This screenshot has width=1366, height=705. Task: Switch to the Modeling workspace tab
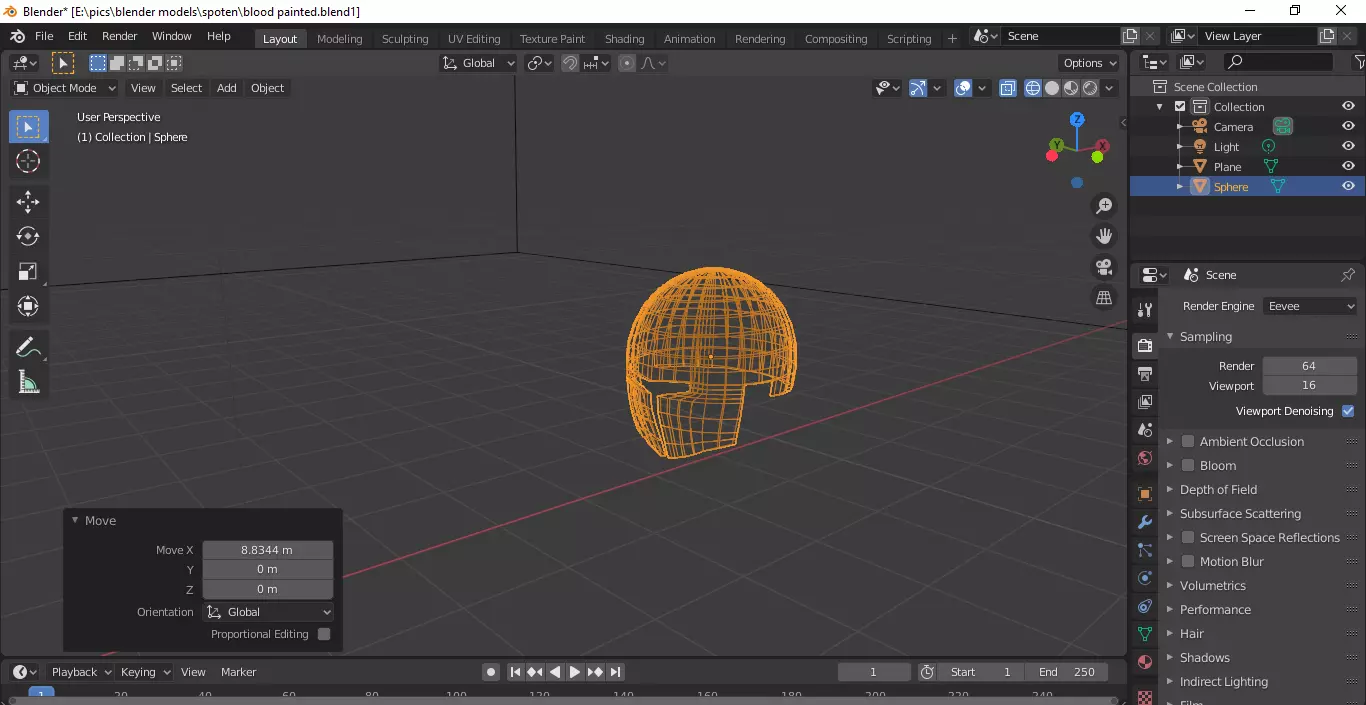point(339,39)
